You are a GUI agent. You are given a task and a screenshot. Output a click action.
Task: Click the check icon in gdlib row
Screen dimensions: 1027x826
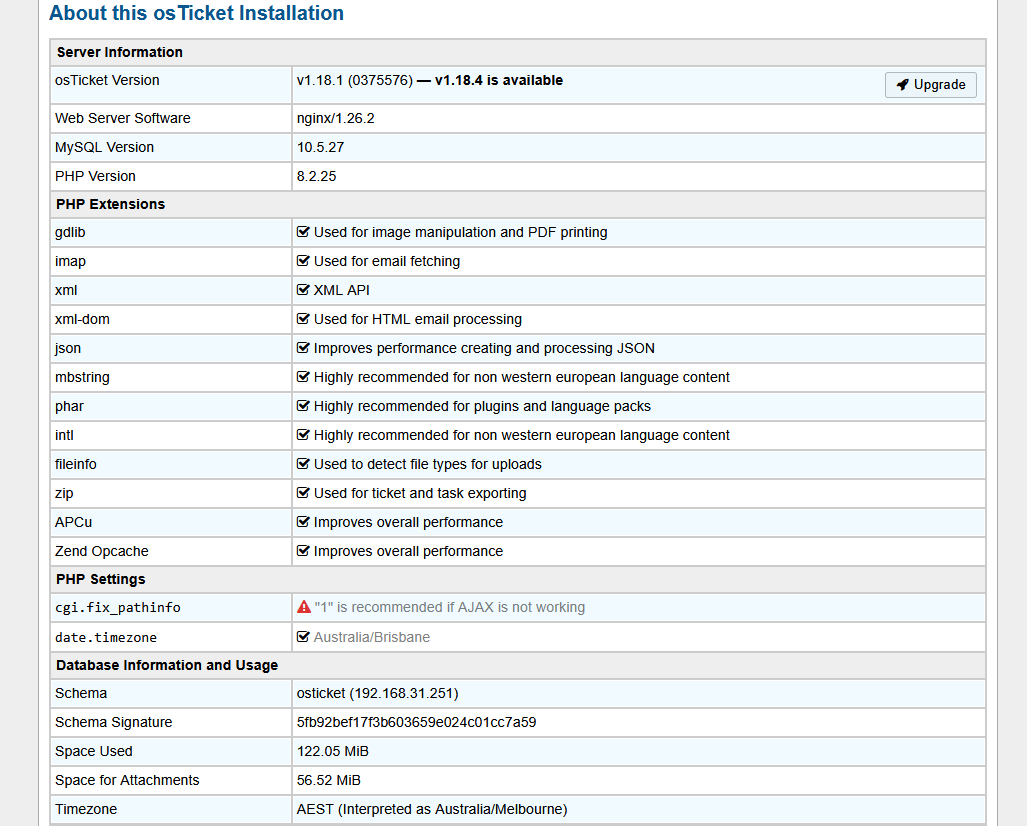(303, 232)
